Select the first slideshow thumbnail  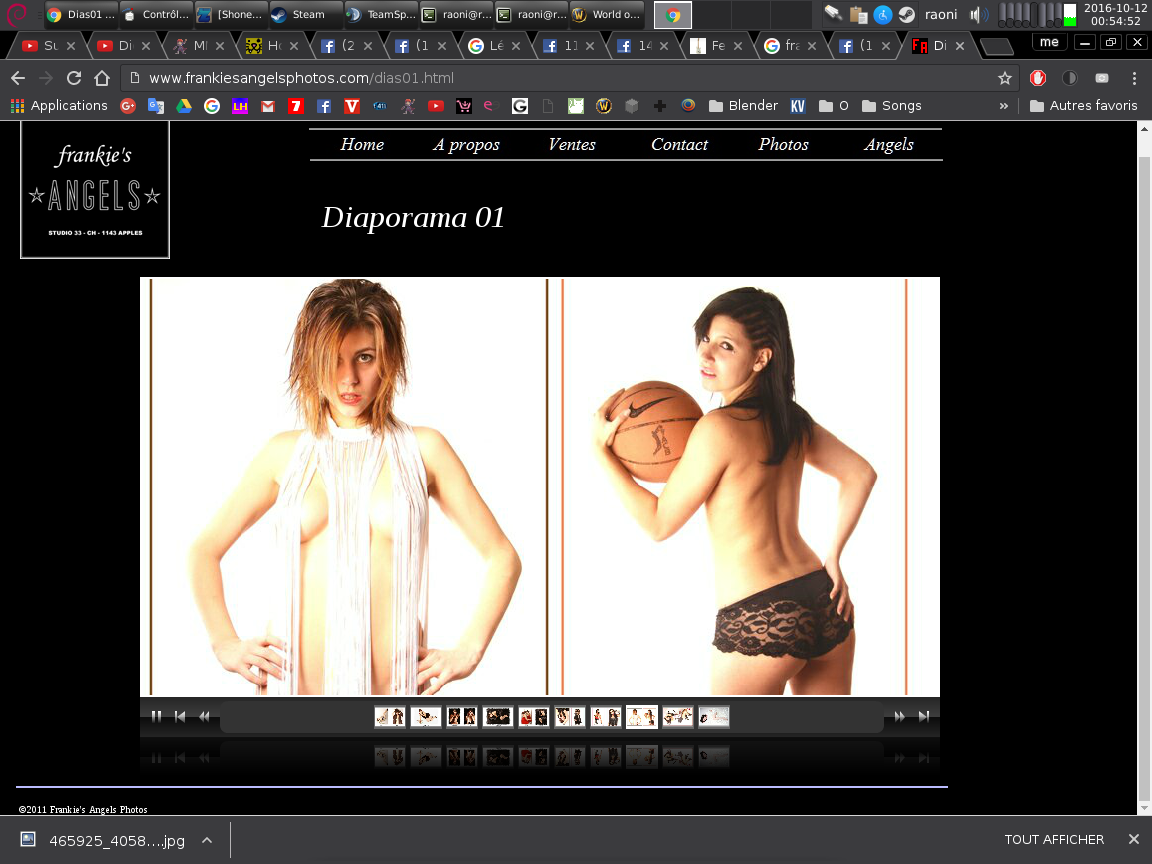(x=389, y=716)
